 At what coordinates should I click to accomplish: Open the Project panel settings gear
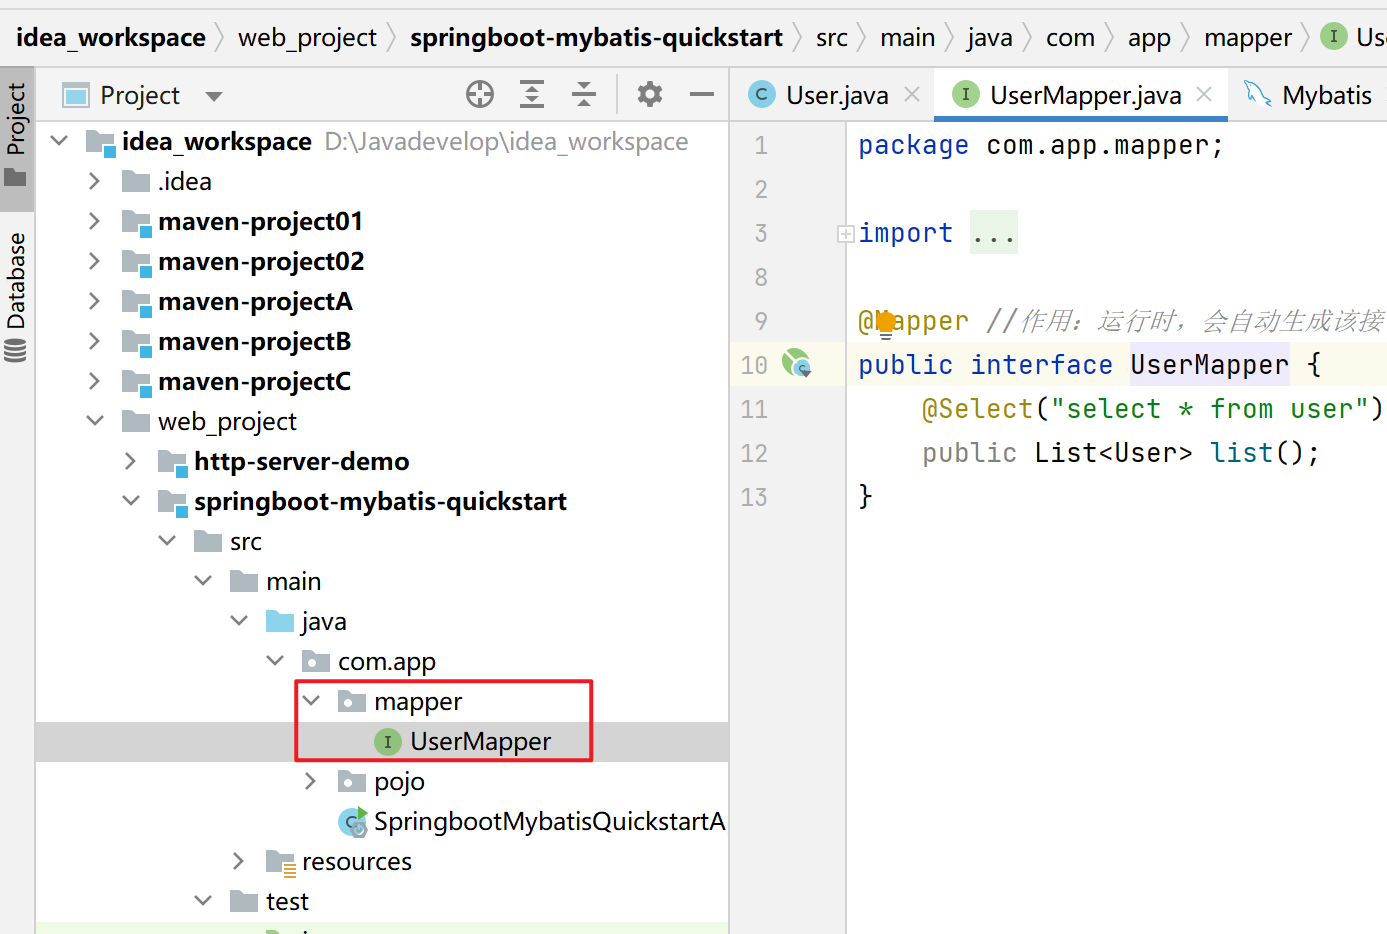click(650, 95)
